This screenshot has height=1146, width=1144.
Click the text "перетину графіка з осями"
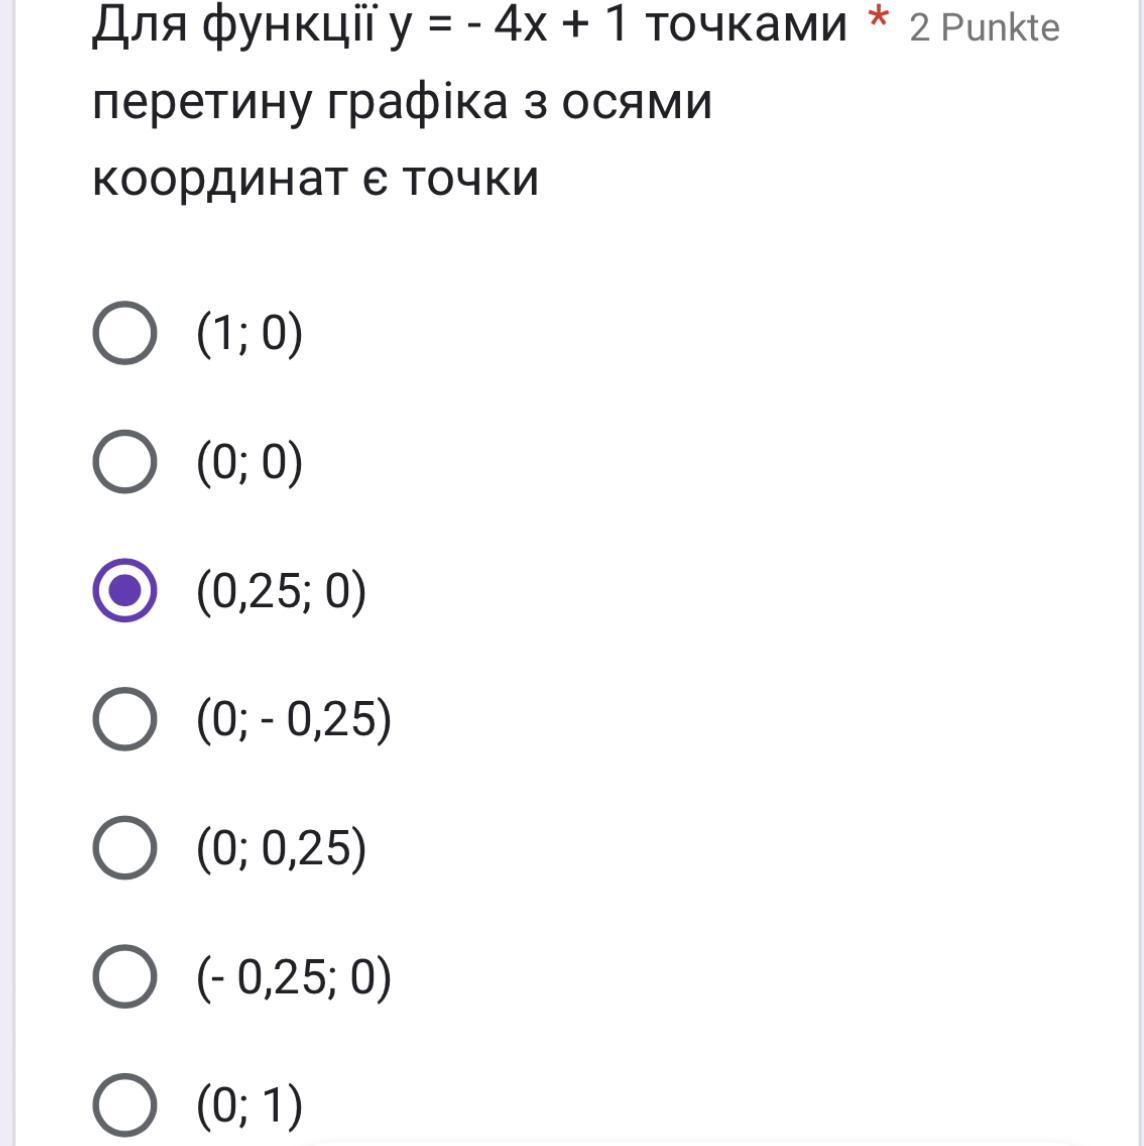pyautogui.click(x=402, y=101)
